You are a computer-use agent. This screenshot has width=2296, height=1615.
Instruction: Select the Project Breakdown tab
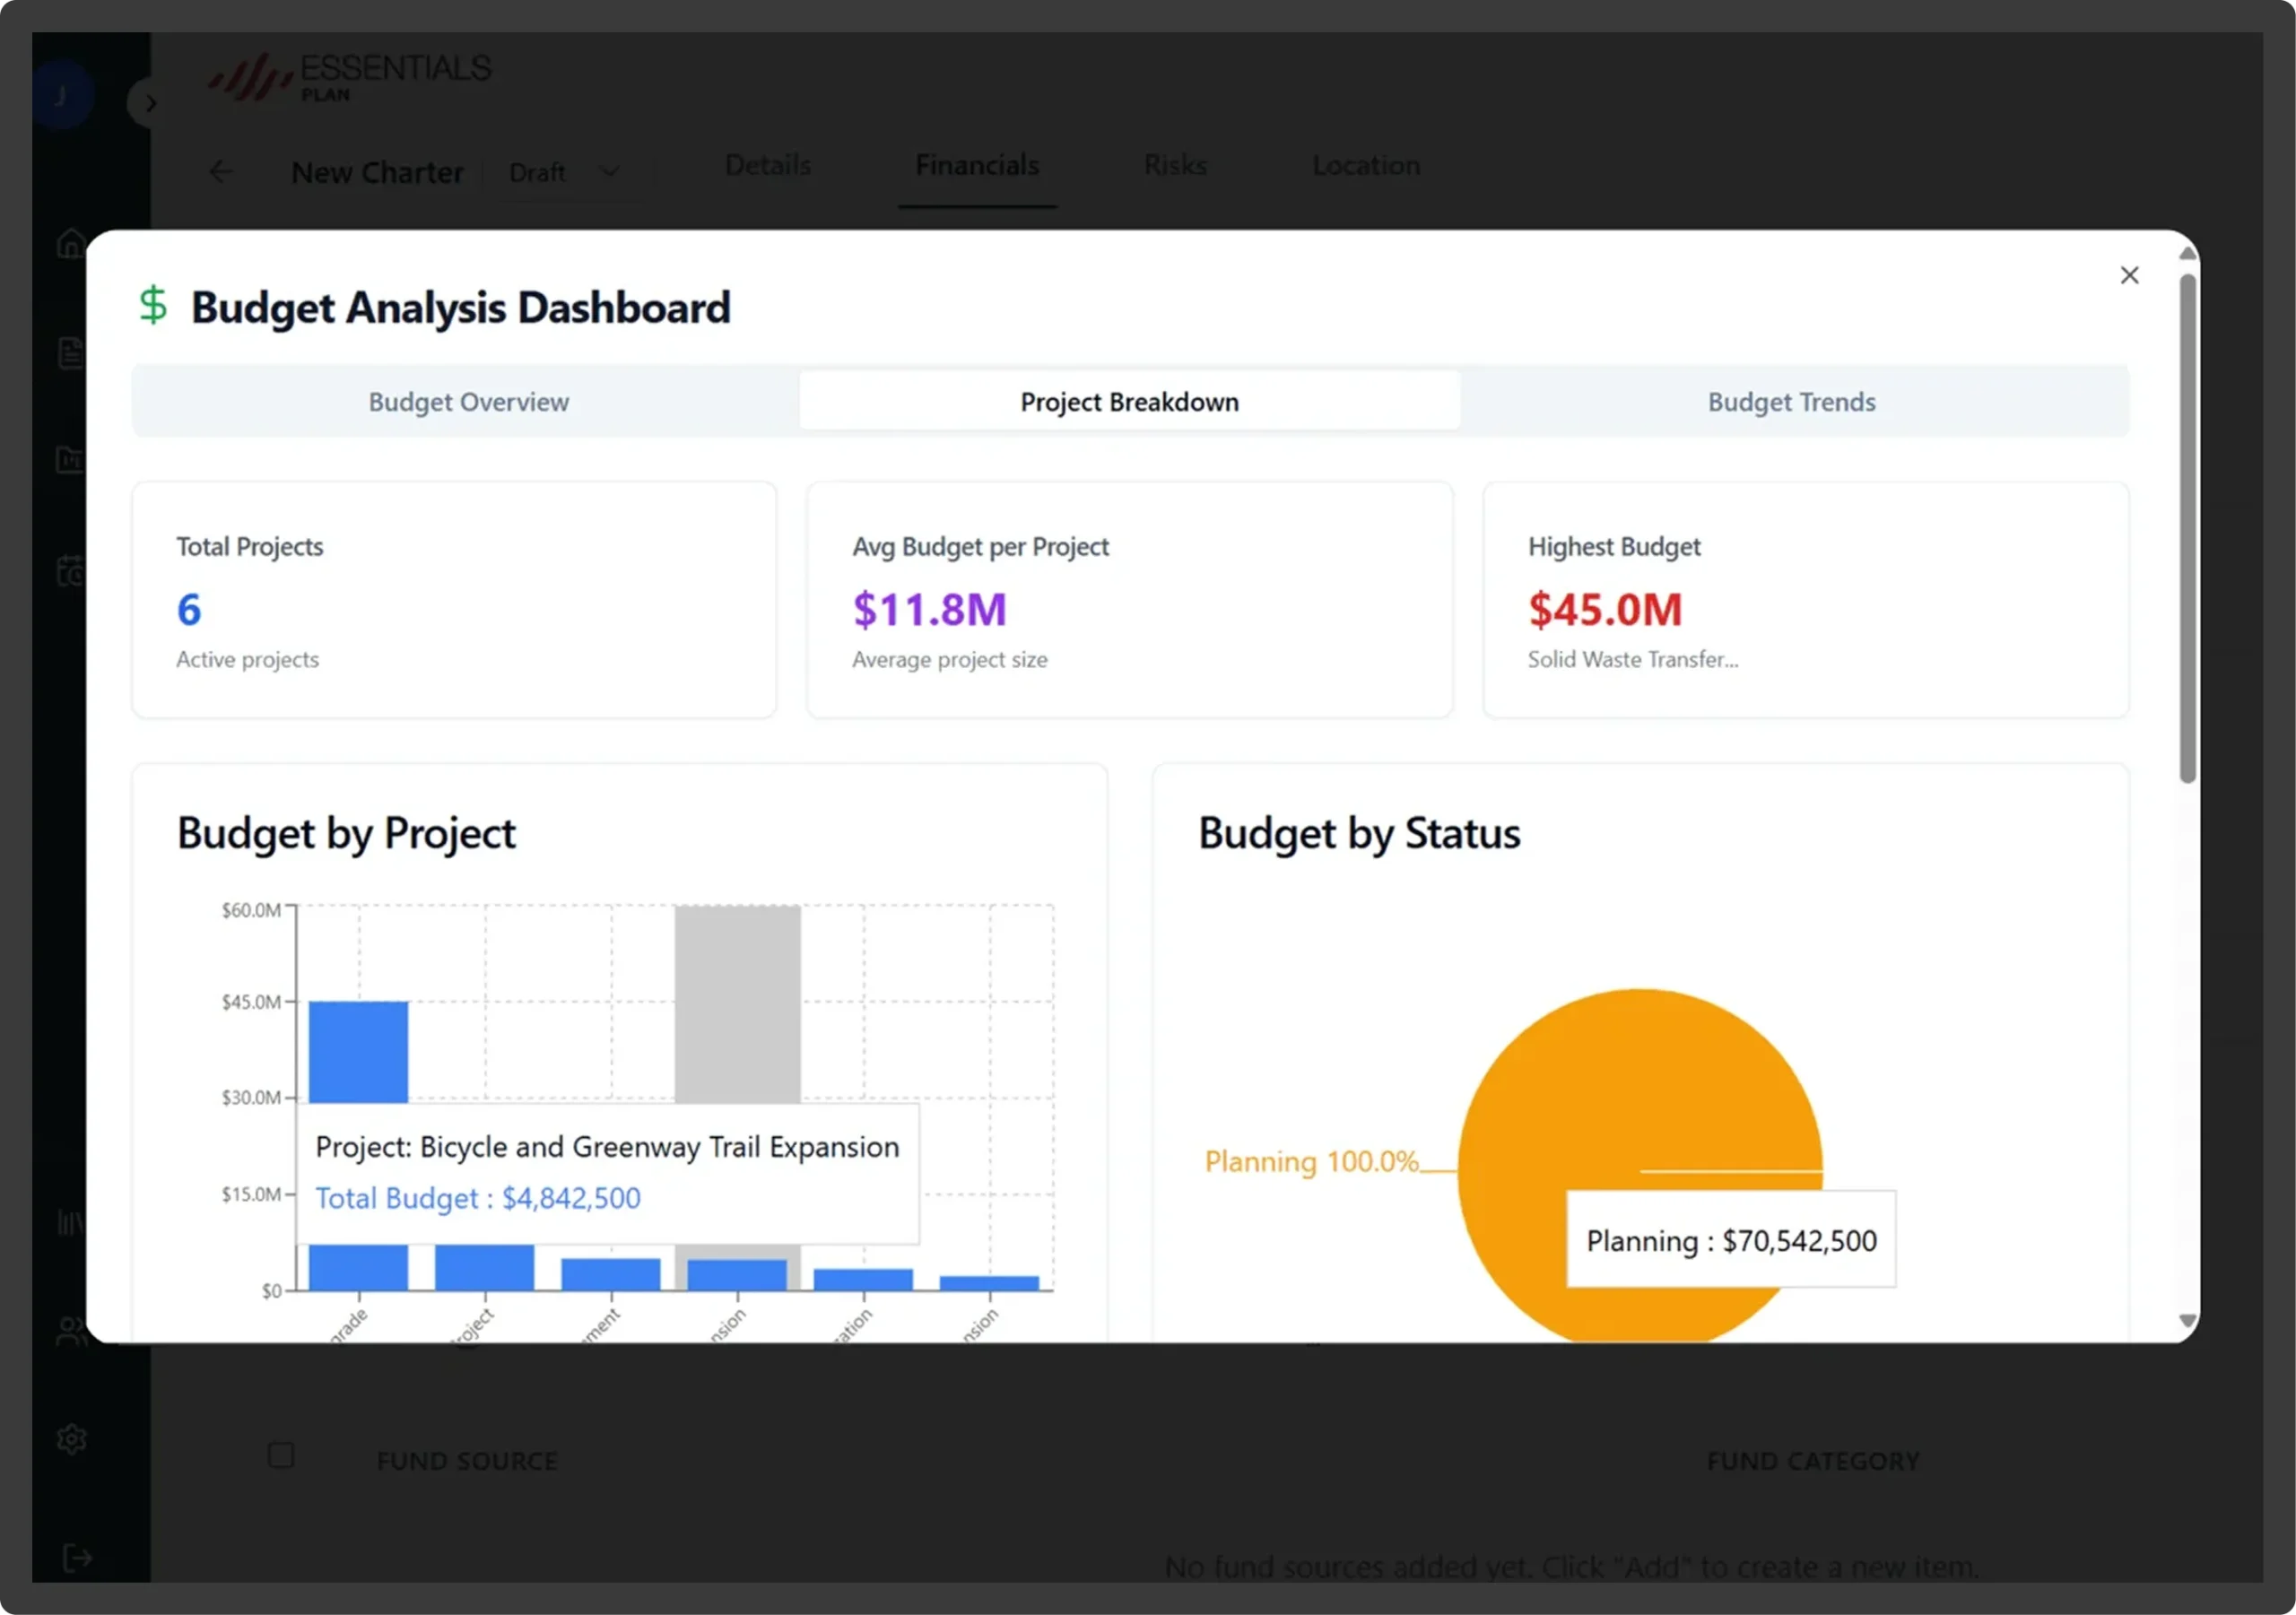(1129, 402)
